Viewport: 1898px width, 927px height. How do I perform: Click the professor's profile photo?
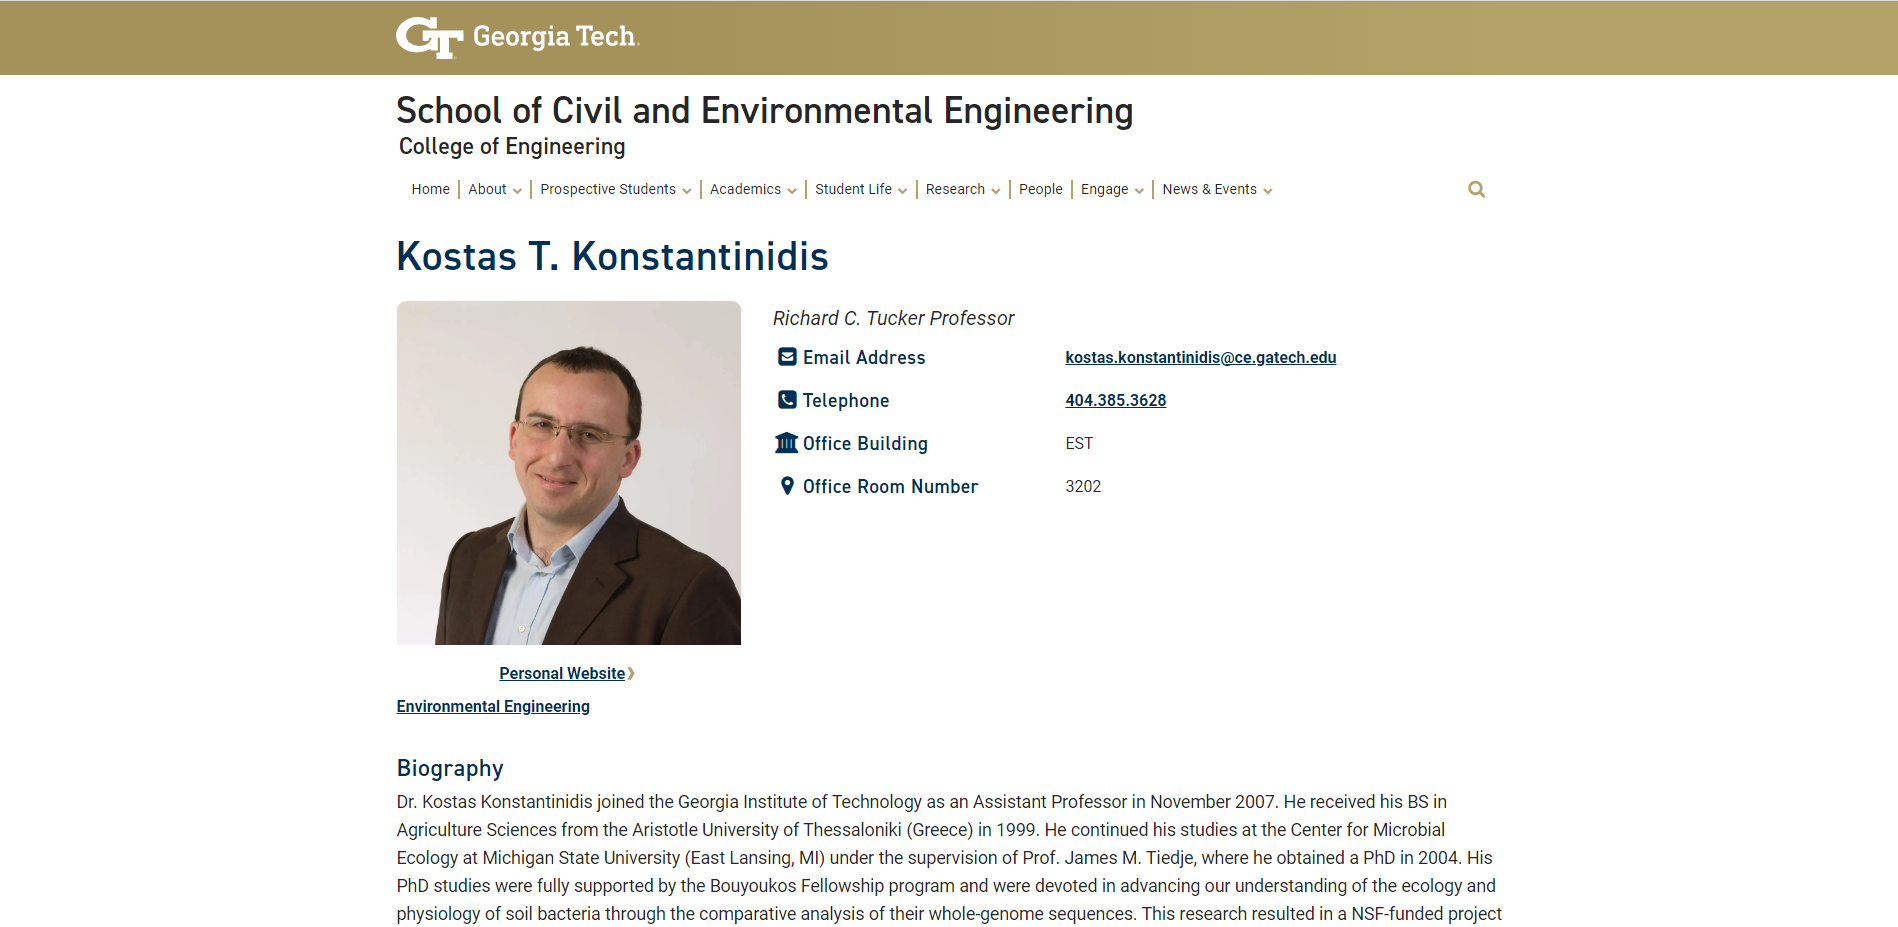[x=569, y=473]
